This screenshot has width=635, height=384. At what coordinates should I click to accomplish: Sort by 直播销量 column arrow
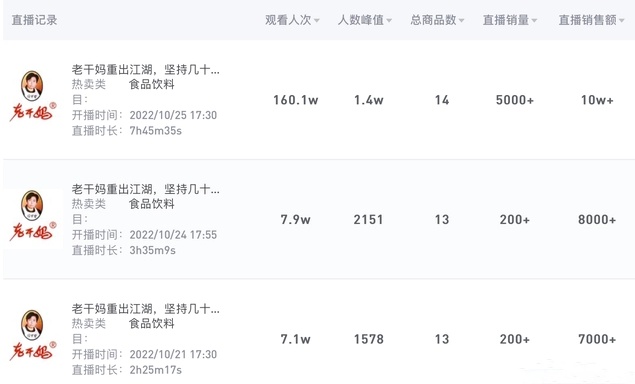pyautogui.click(x=534, y=20)
